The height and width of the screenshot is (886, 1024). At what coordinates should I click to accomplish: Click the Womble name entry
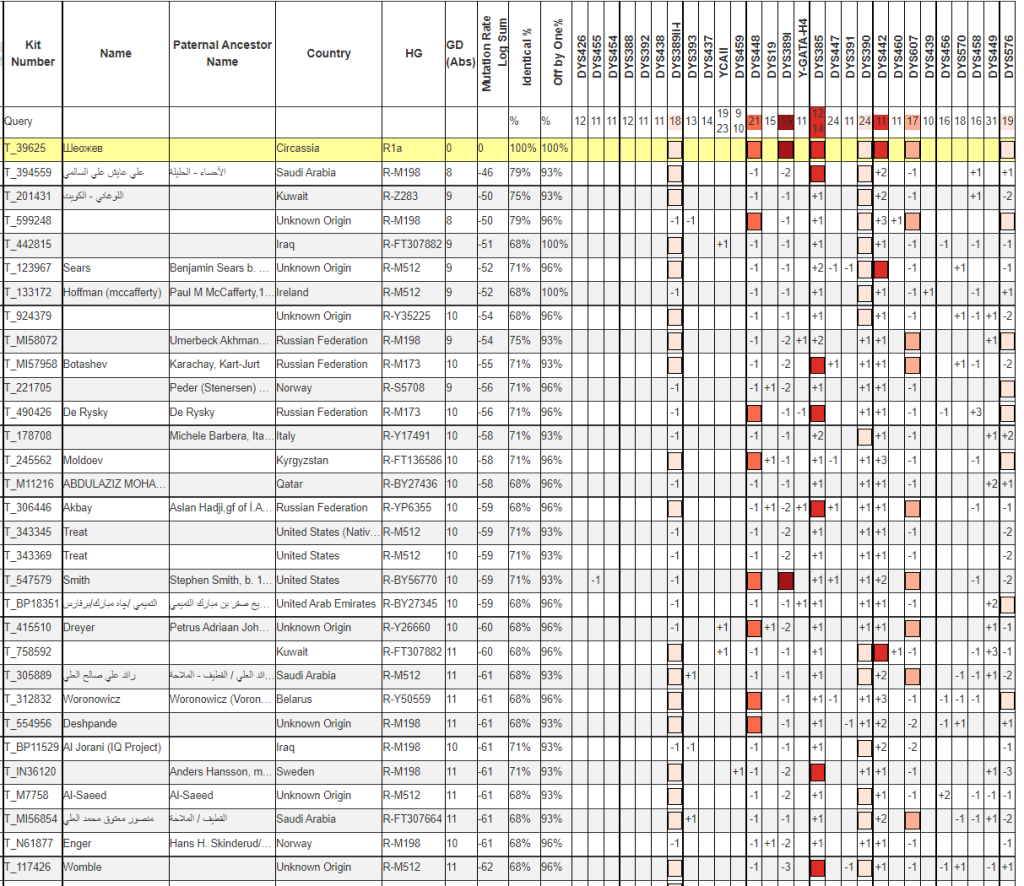(82, 867)
